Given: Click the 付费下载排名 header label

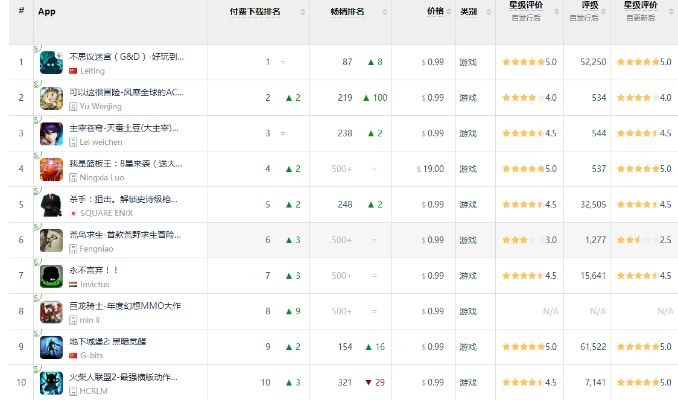Looking at the screenshot, I should [x=255, y=12].
